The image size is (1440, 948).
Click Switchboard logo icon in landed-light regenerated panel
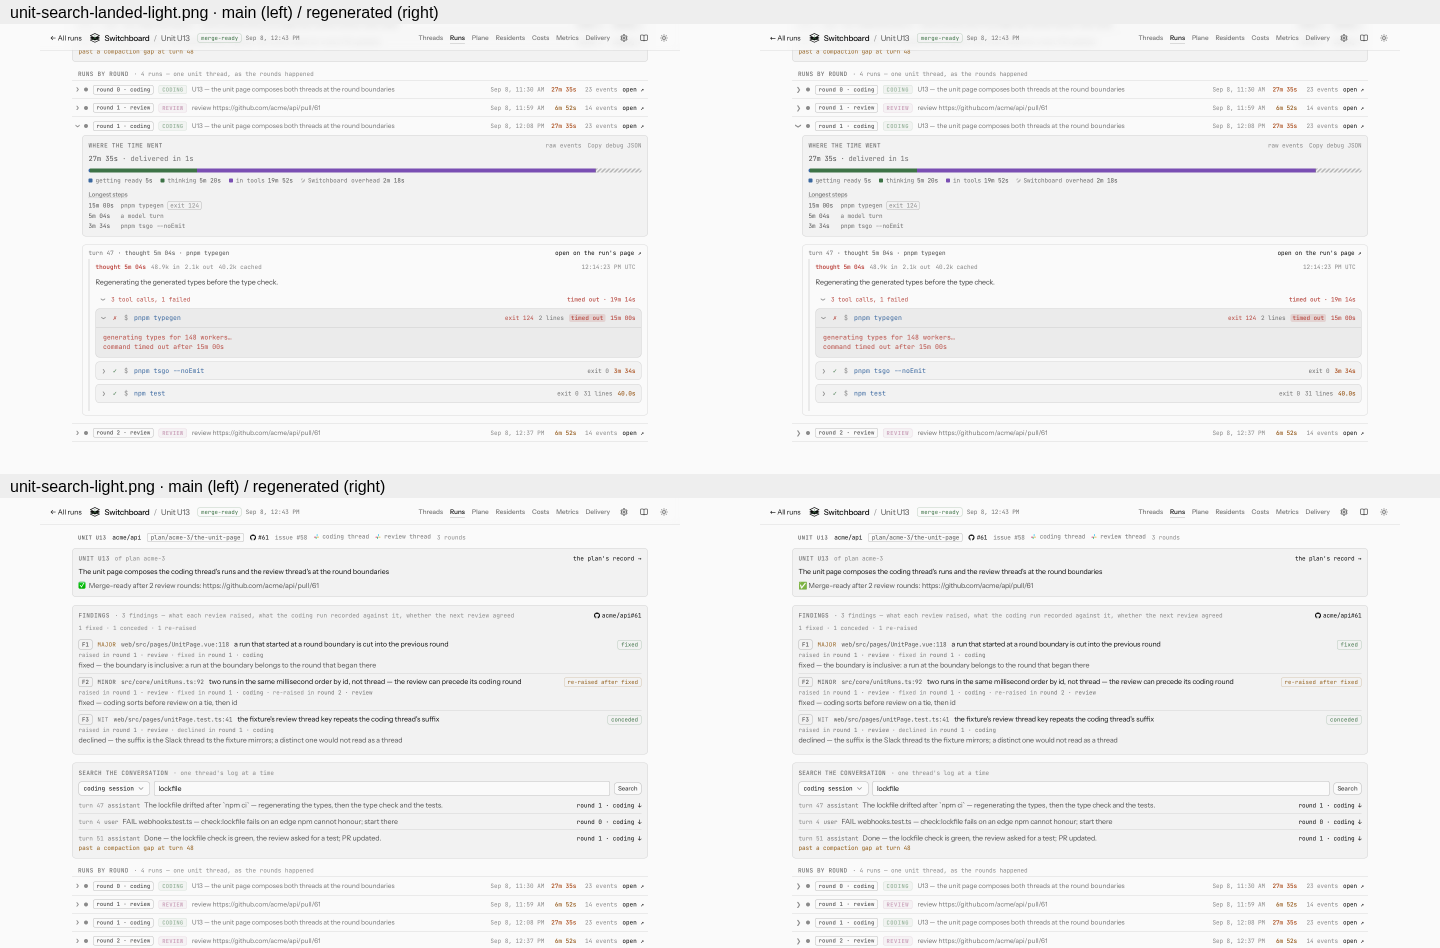point(815,38)
